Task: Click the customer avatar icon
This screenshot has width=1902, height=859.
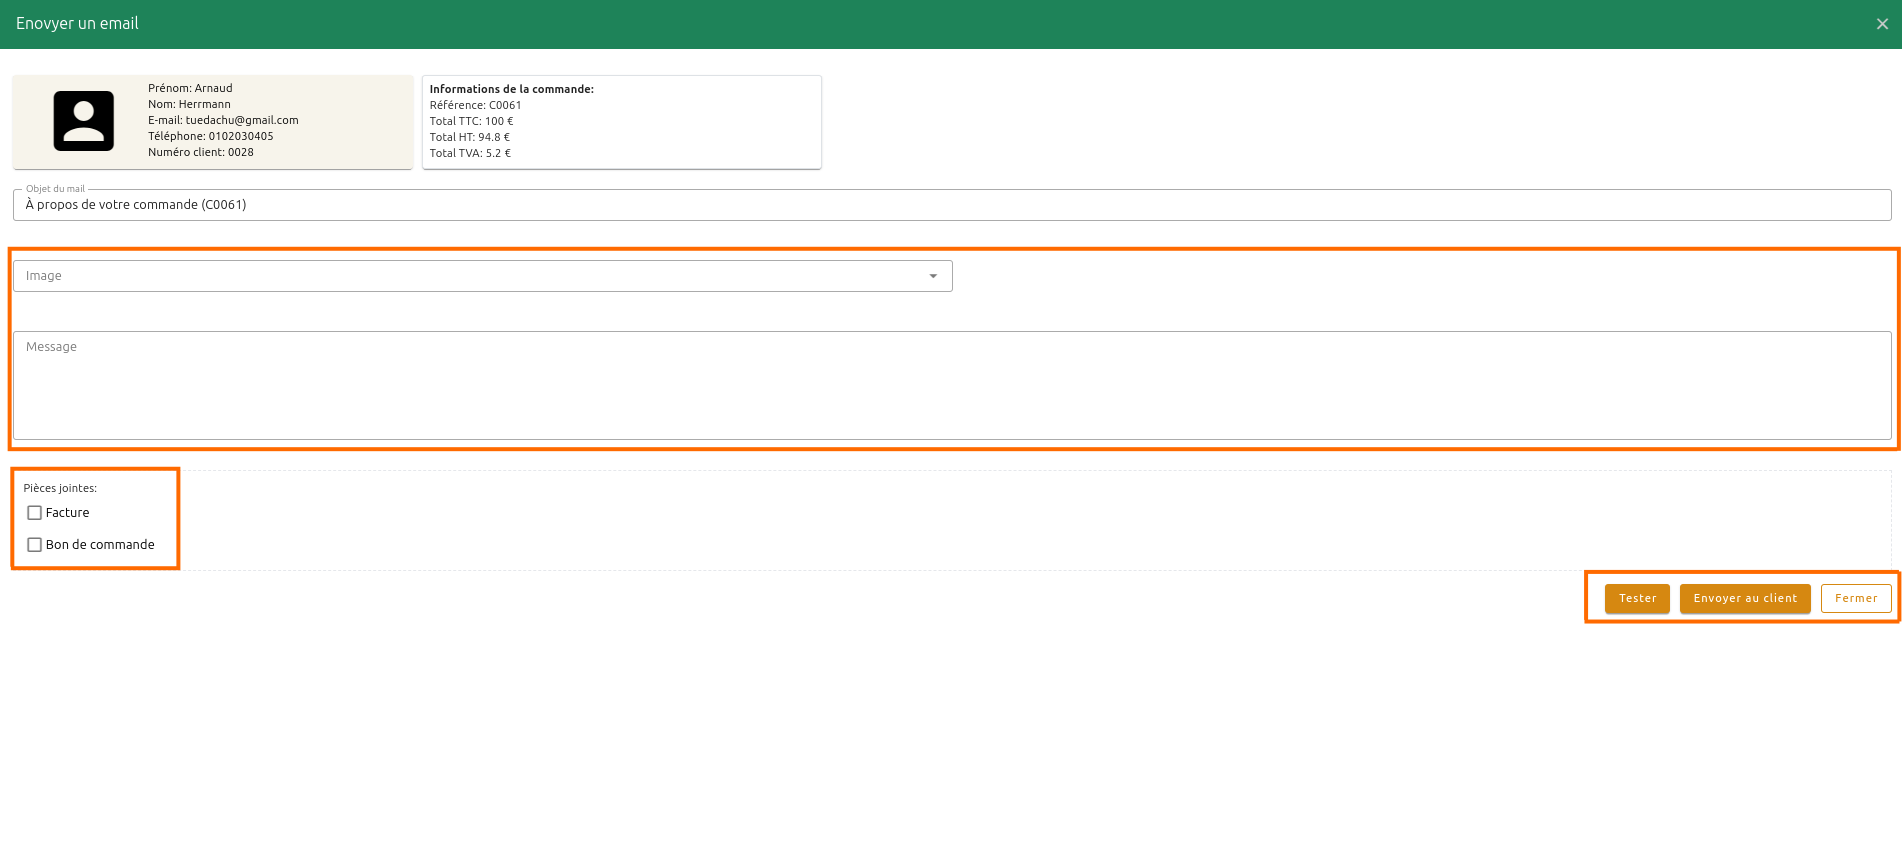Action: (x=83, y=121)
